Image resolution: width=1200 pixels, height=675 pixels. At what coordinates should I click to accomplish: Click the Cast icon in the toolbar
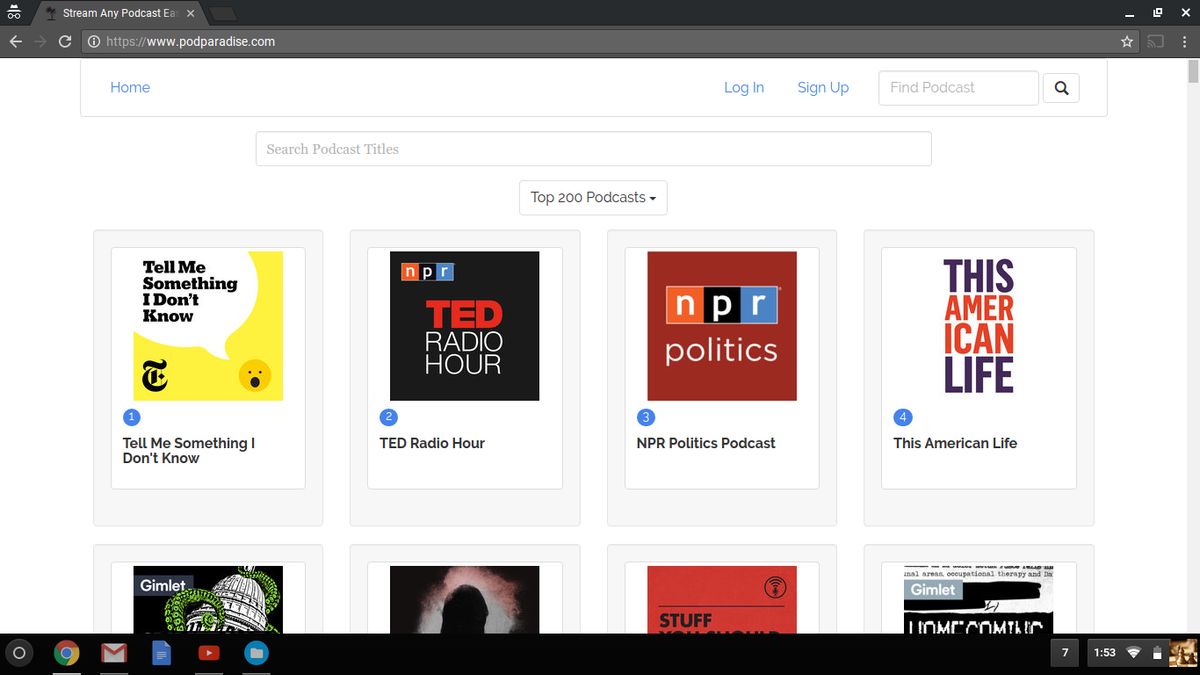(x=1154, y=41)
